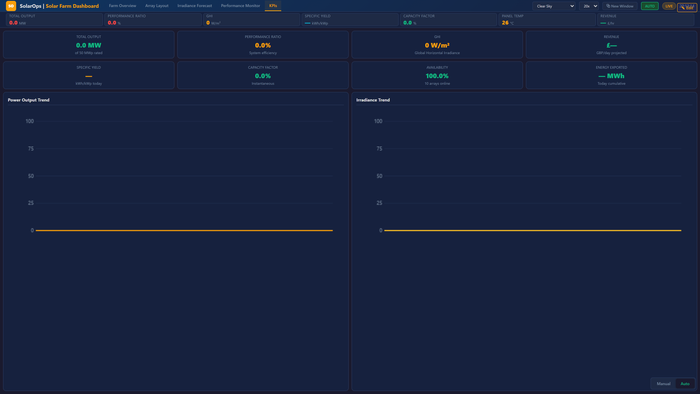The image size is (700, 394).
Task: Click the Panel Temp 26 °C tile
Action: [x=547, y=20]
